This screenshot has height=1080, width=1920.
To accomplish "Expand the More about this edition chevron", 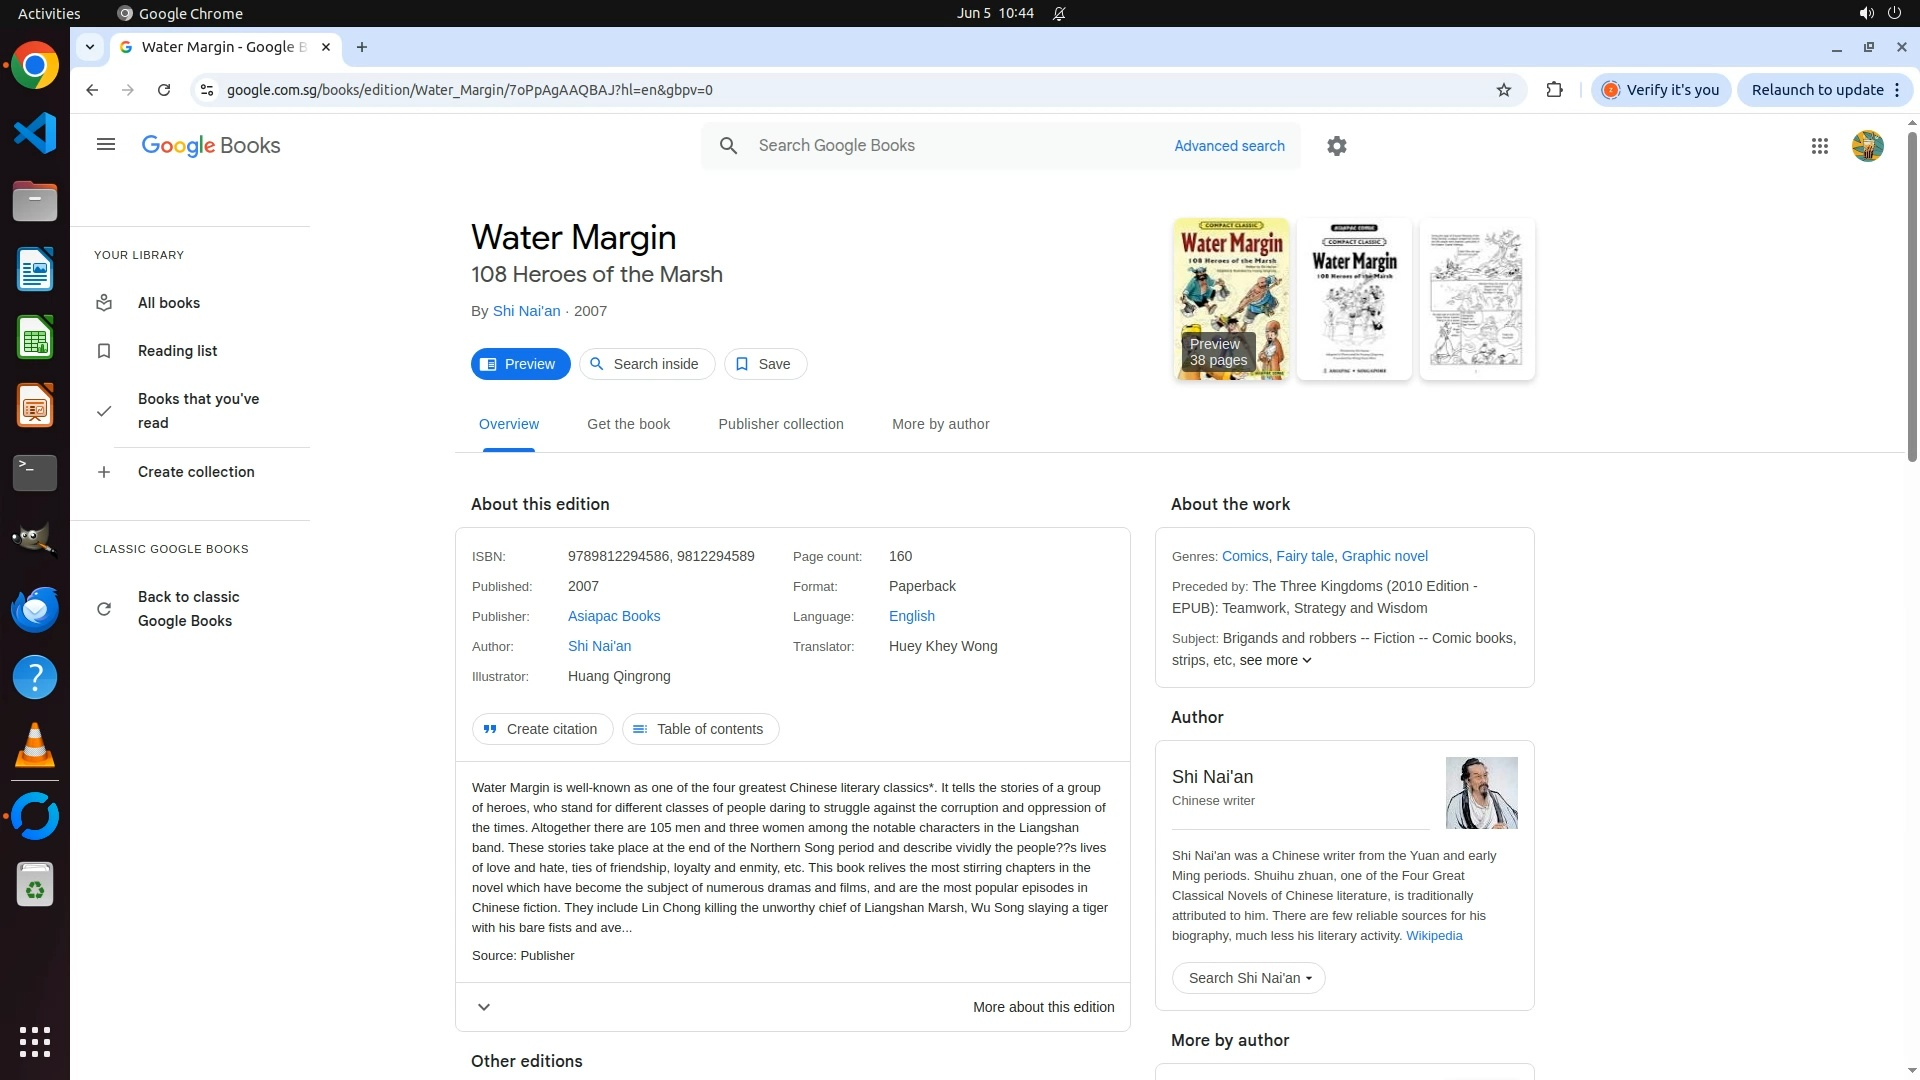I will pyautogui.click(x=484, y=1007).
